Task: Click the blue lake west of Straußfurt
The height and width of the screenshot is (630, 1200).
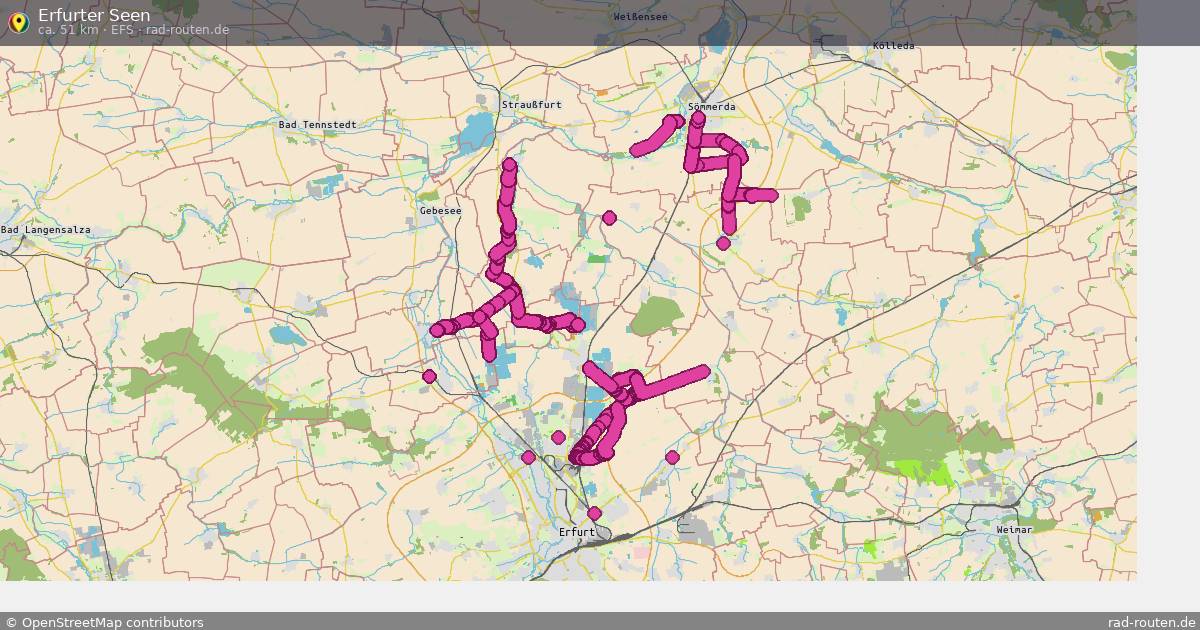Action: point(478,131)
